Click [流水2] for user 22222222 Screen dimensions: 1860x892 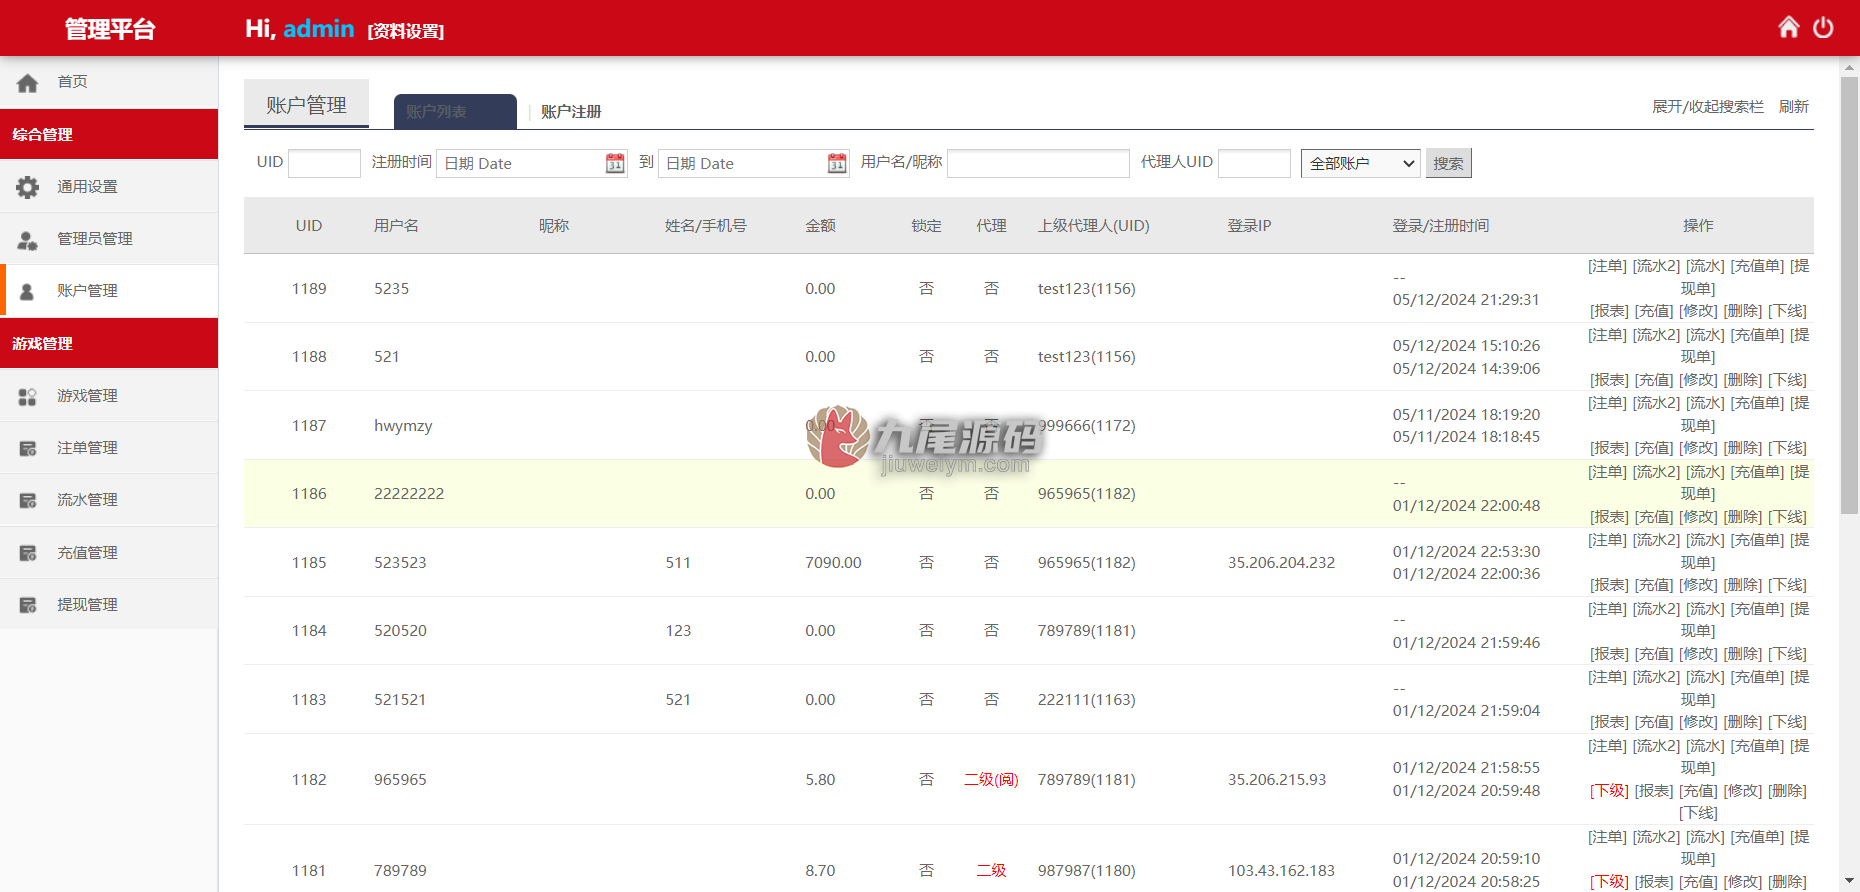(x=1657, y=472)
